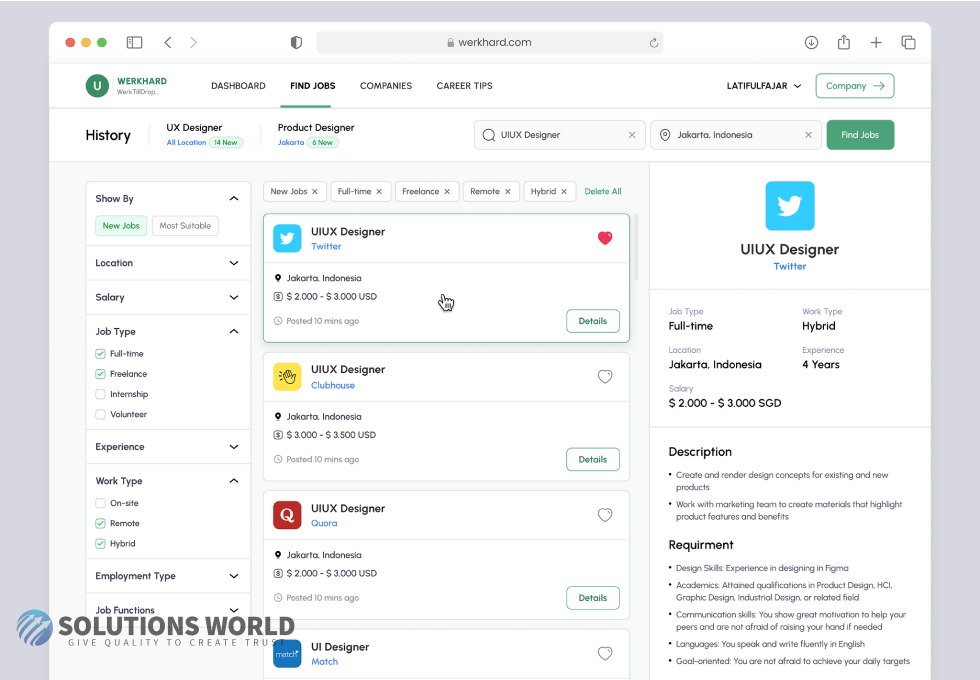
Task: Open the Dashboard nav tab
Action: (238, 86)
